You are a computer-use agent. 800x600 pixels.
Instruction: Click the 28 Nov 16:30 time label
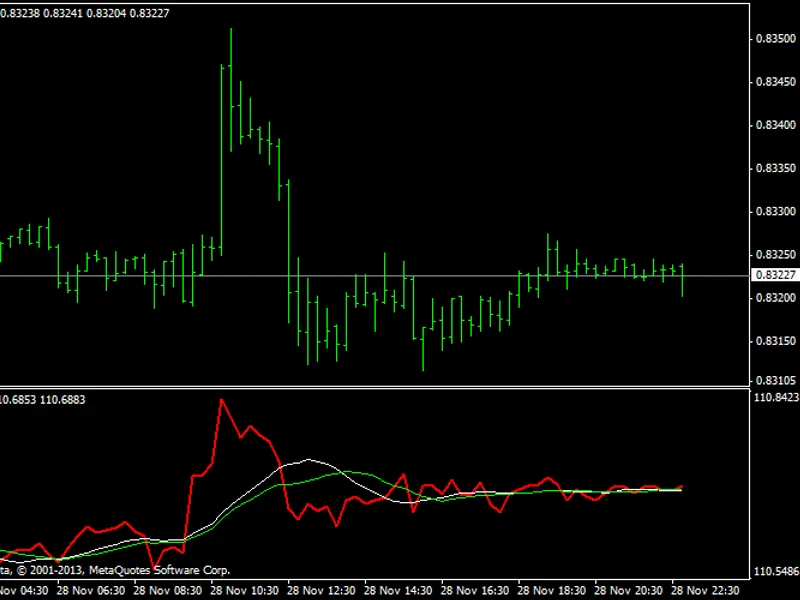[474, 591]
